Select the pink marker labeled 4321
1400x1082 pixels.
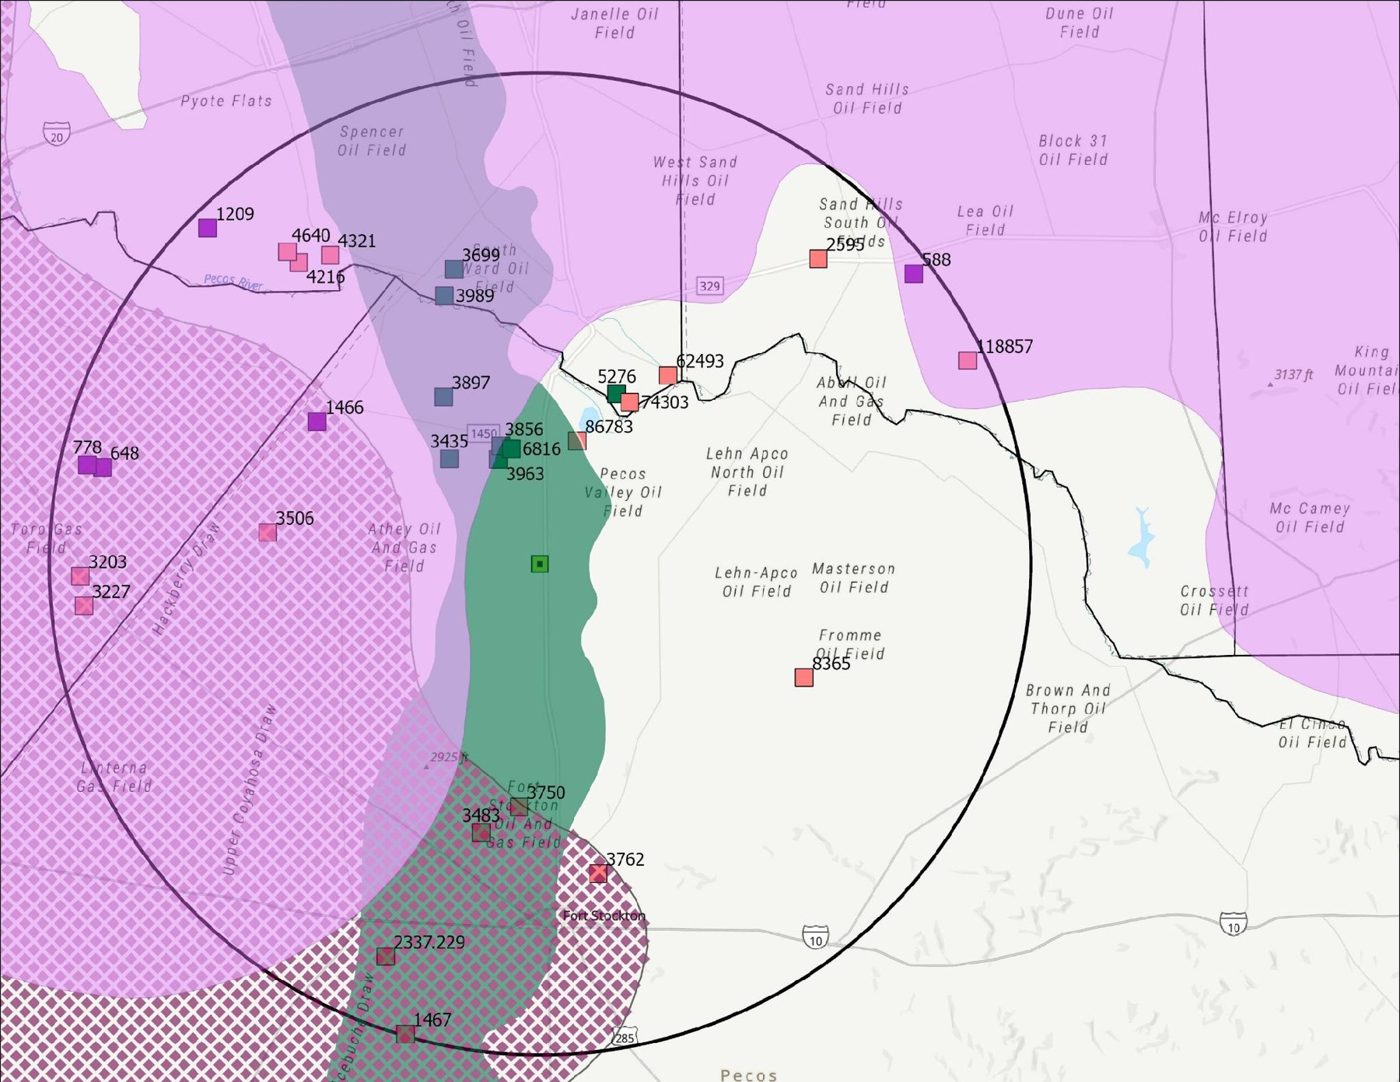click(x=330, y=255)
